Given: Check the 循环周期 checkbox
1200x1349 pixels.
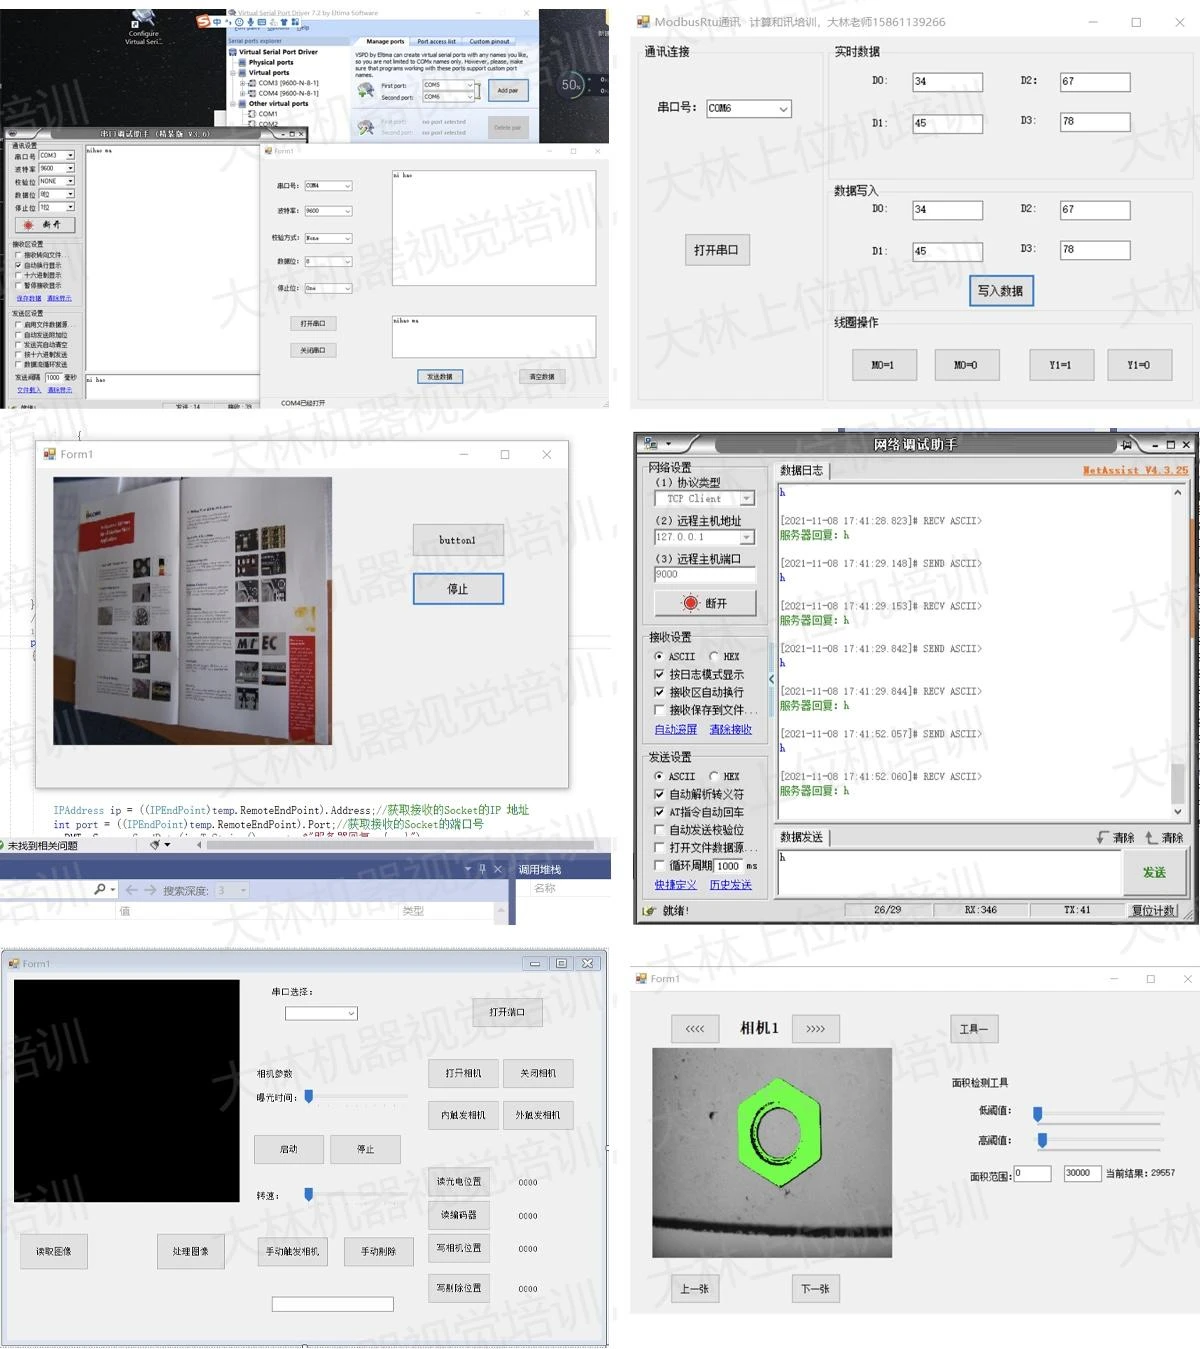Looking at the screenshot, I should pyautogui.click(x=659, y=866).
